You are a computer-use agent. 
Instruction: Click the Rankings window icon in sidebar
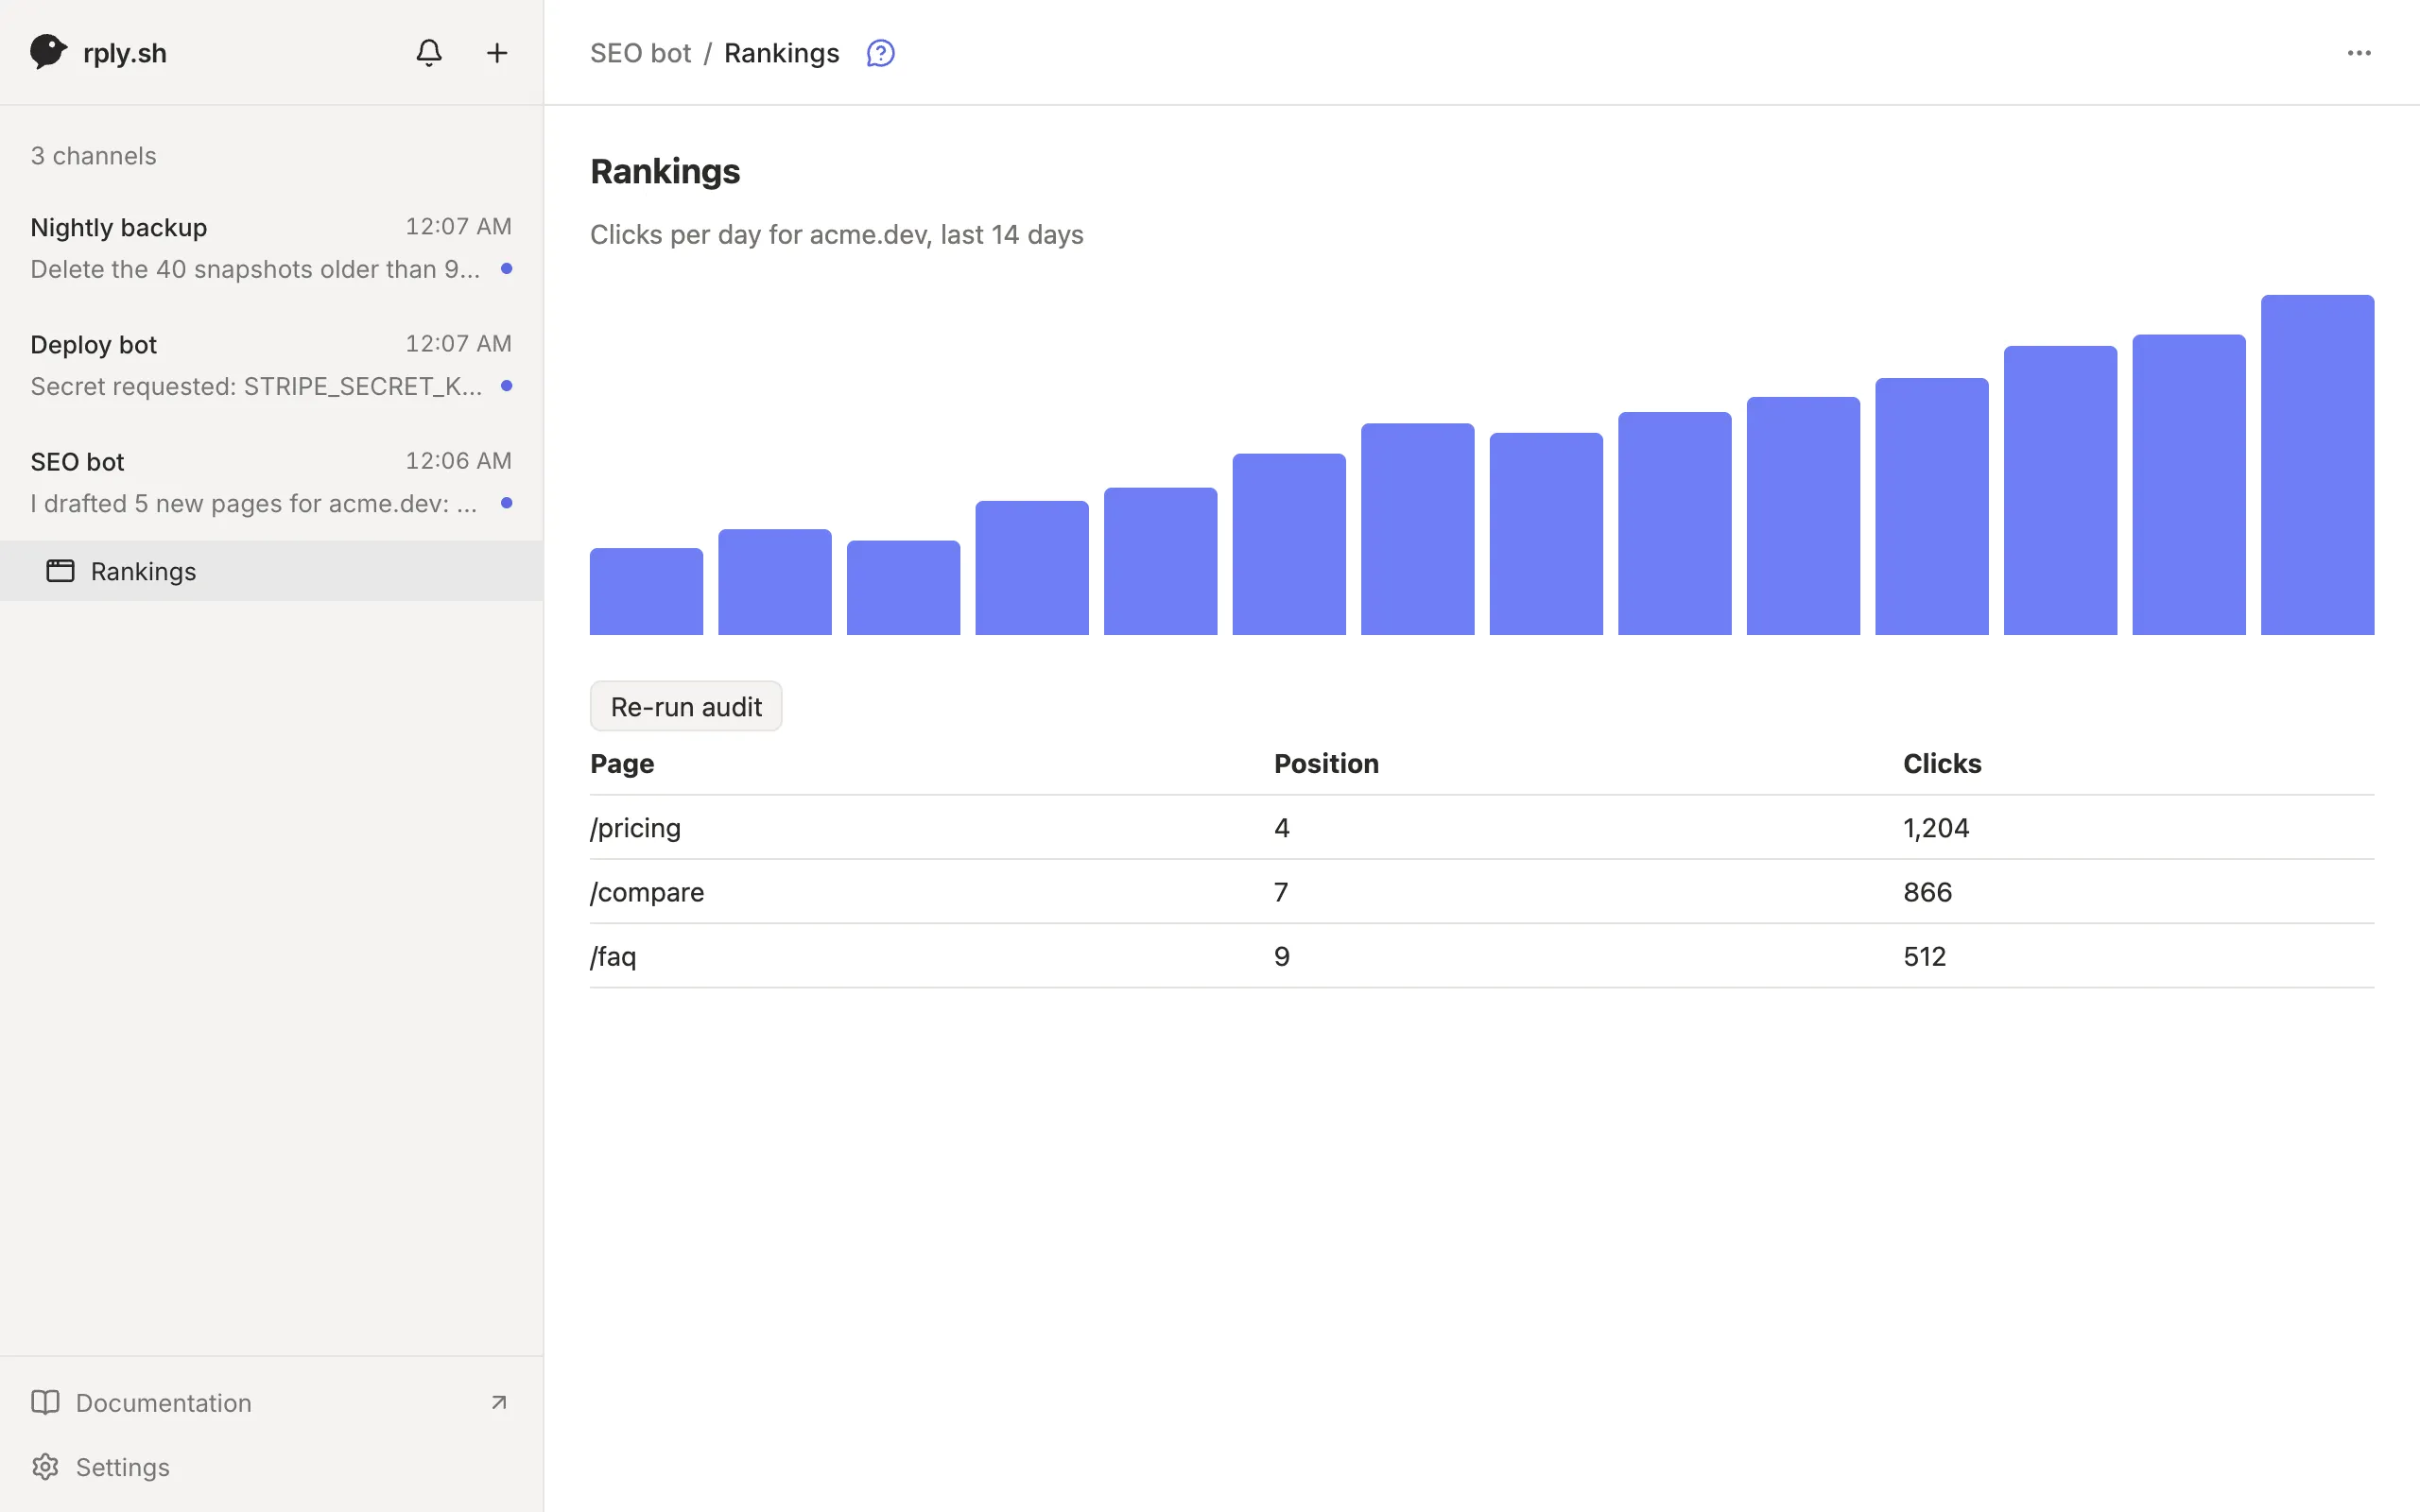coord(60,571)
